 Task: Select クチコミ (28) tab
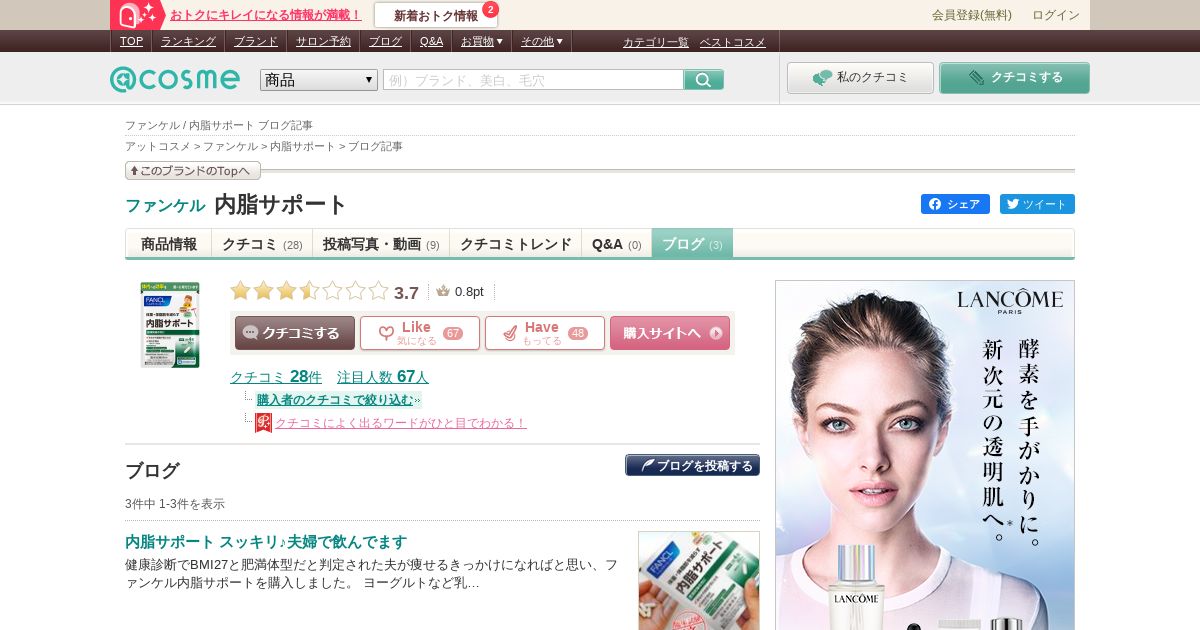pyautogui.click(x=262, y=244)
